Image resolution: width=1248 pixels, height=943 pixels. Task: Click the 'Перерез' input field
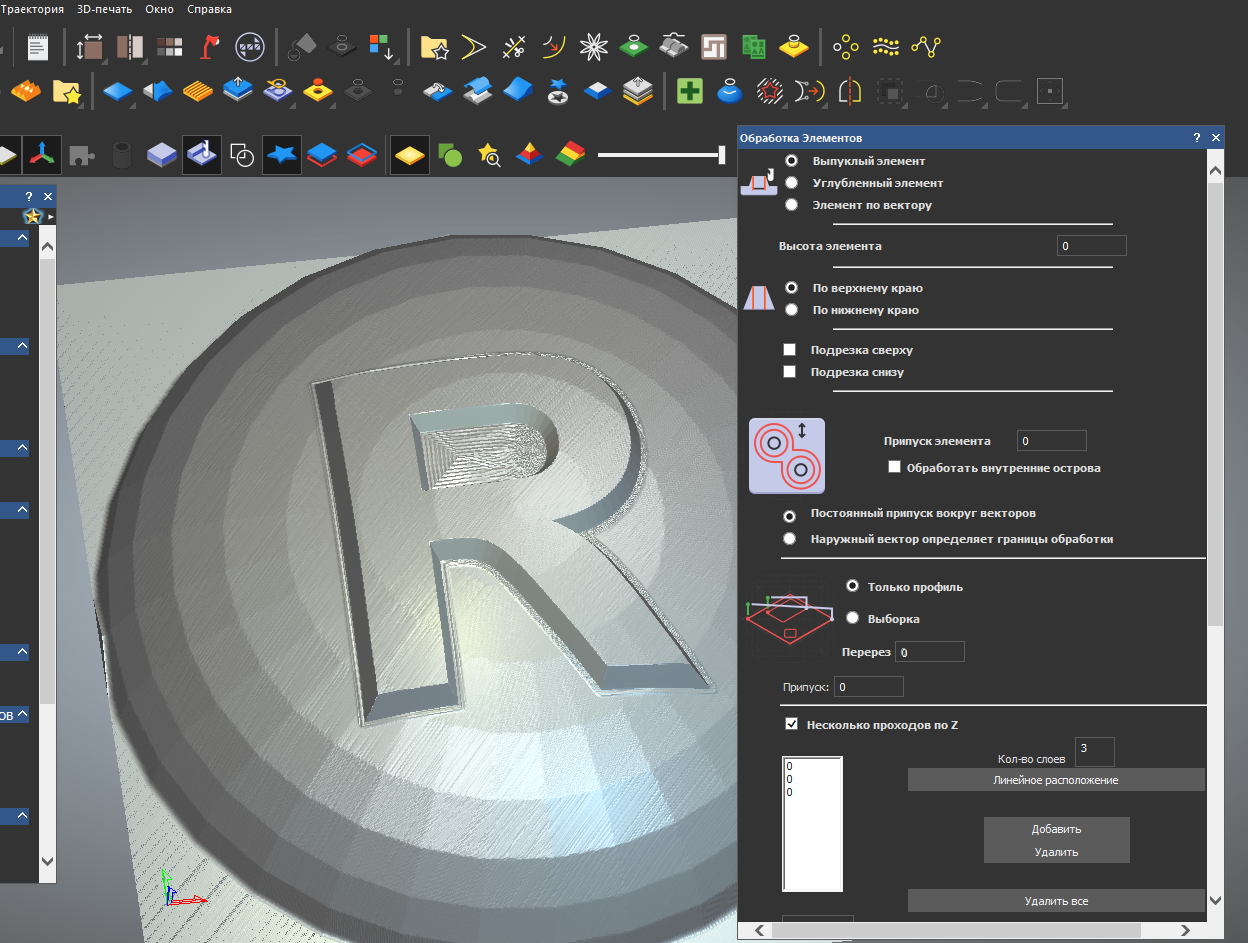(x=930, y=652)
